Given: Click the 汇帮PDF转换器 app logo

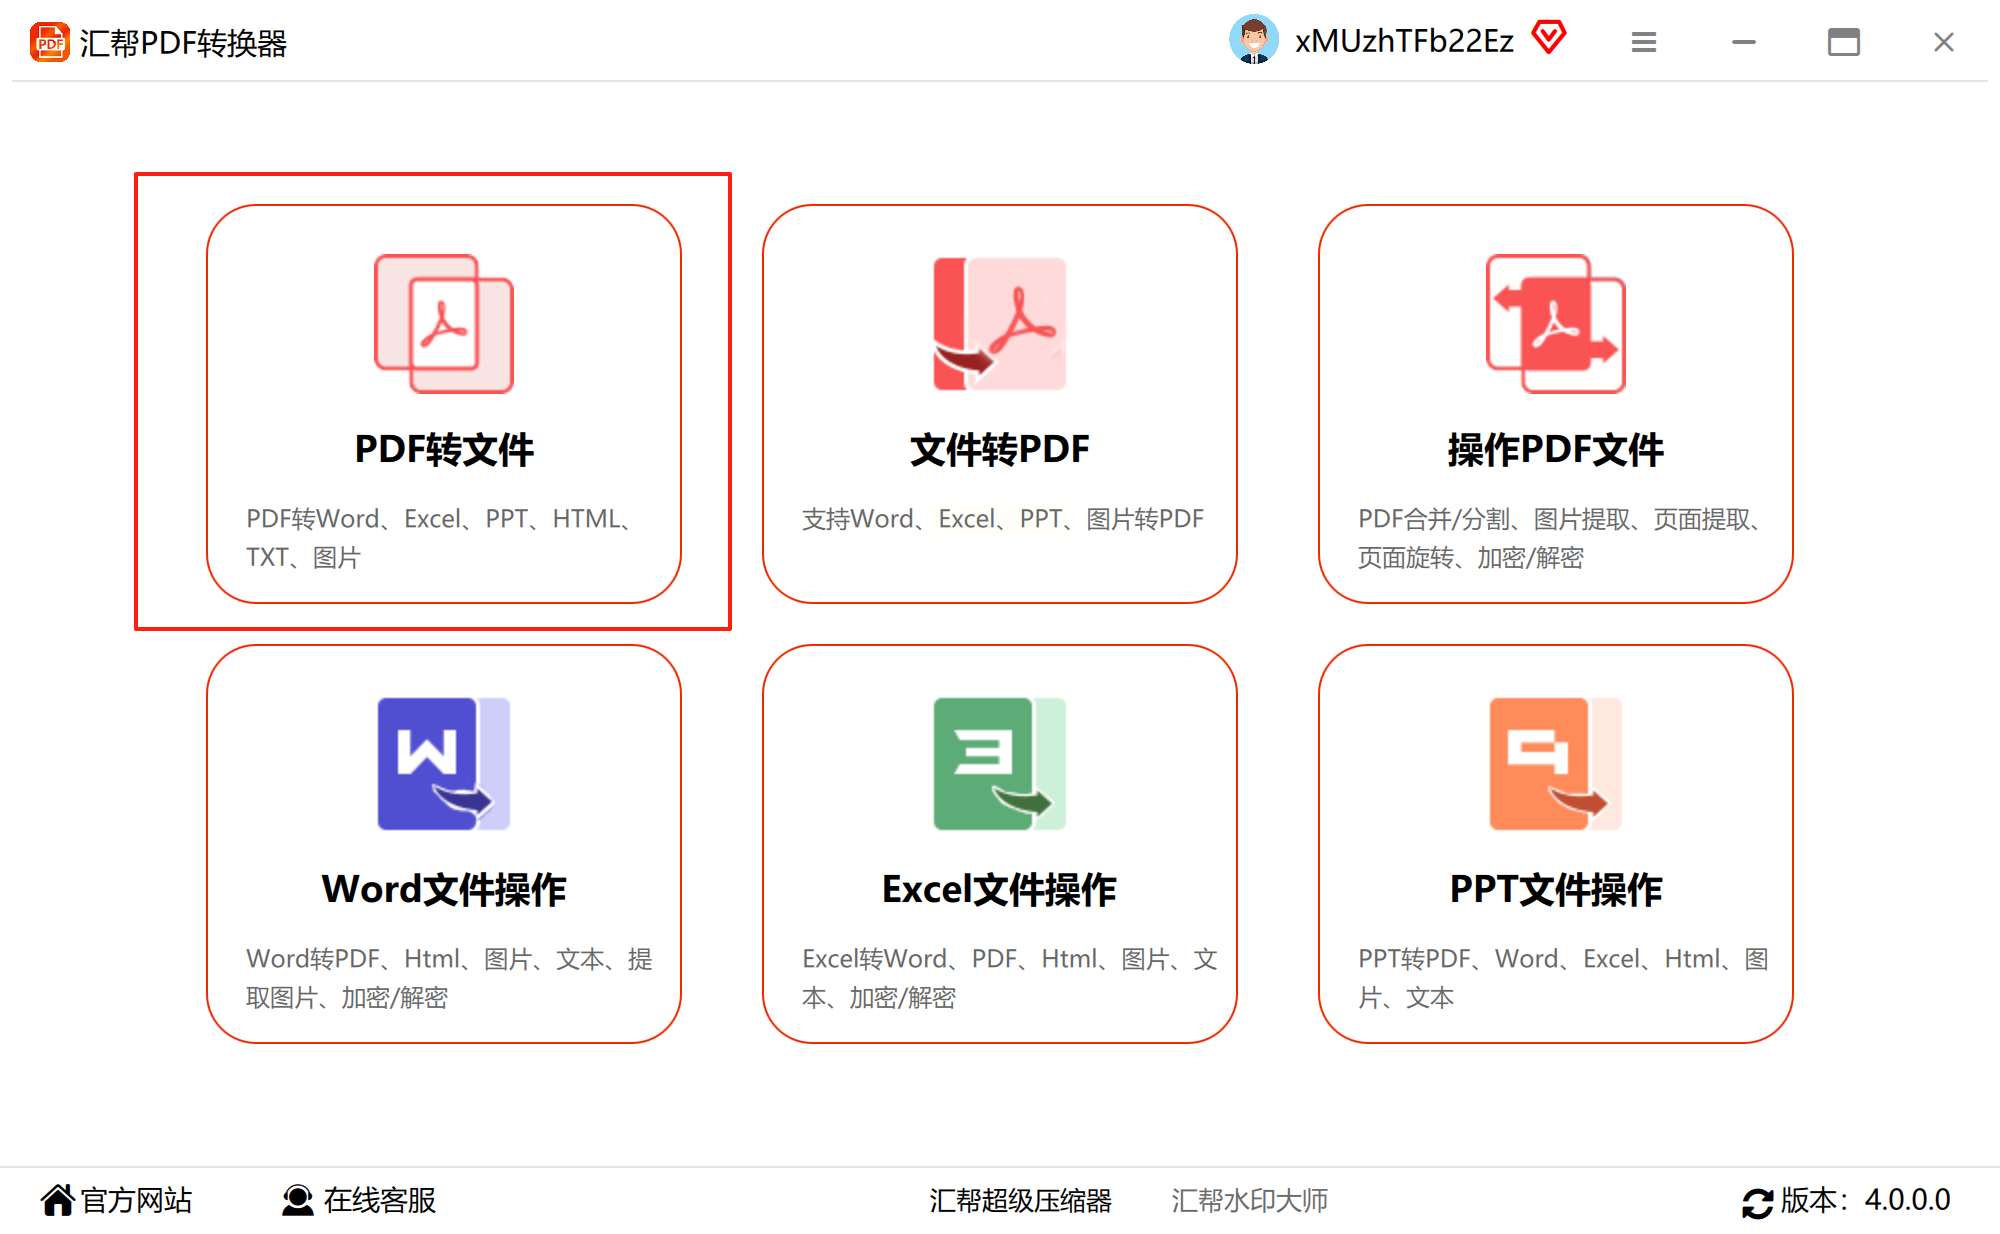Looking at the screenshot, I should click(x=49, y=42).
